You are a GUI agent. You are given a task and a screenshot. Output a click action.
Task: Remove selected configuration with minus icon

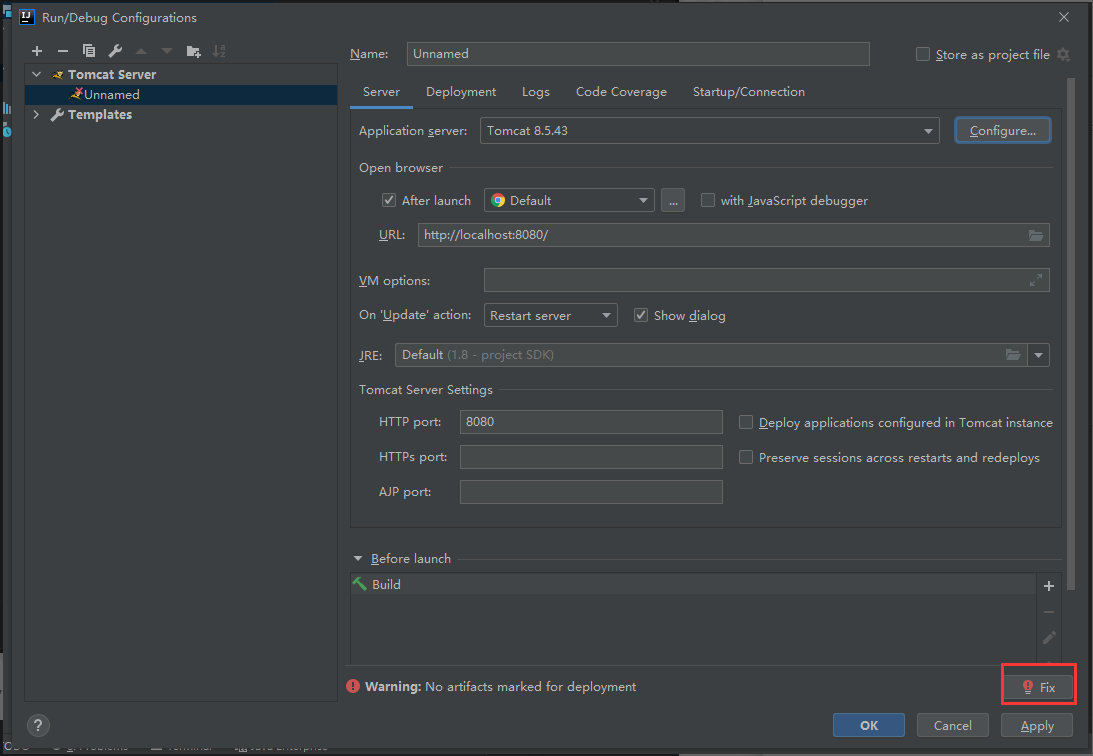pos(63,51)
